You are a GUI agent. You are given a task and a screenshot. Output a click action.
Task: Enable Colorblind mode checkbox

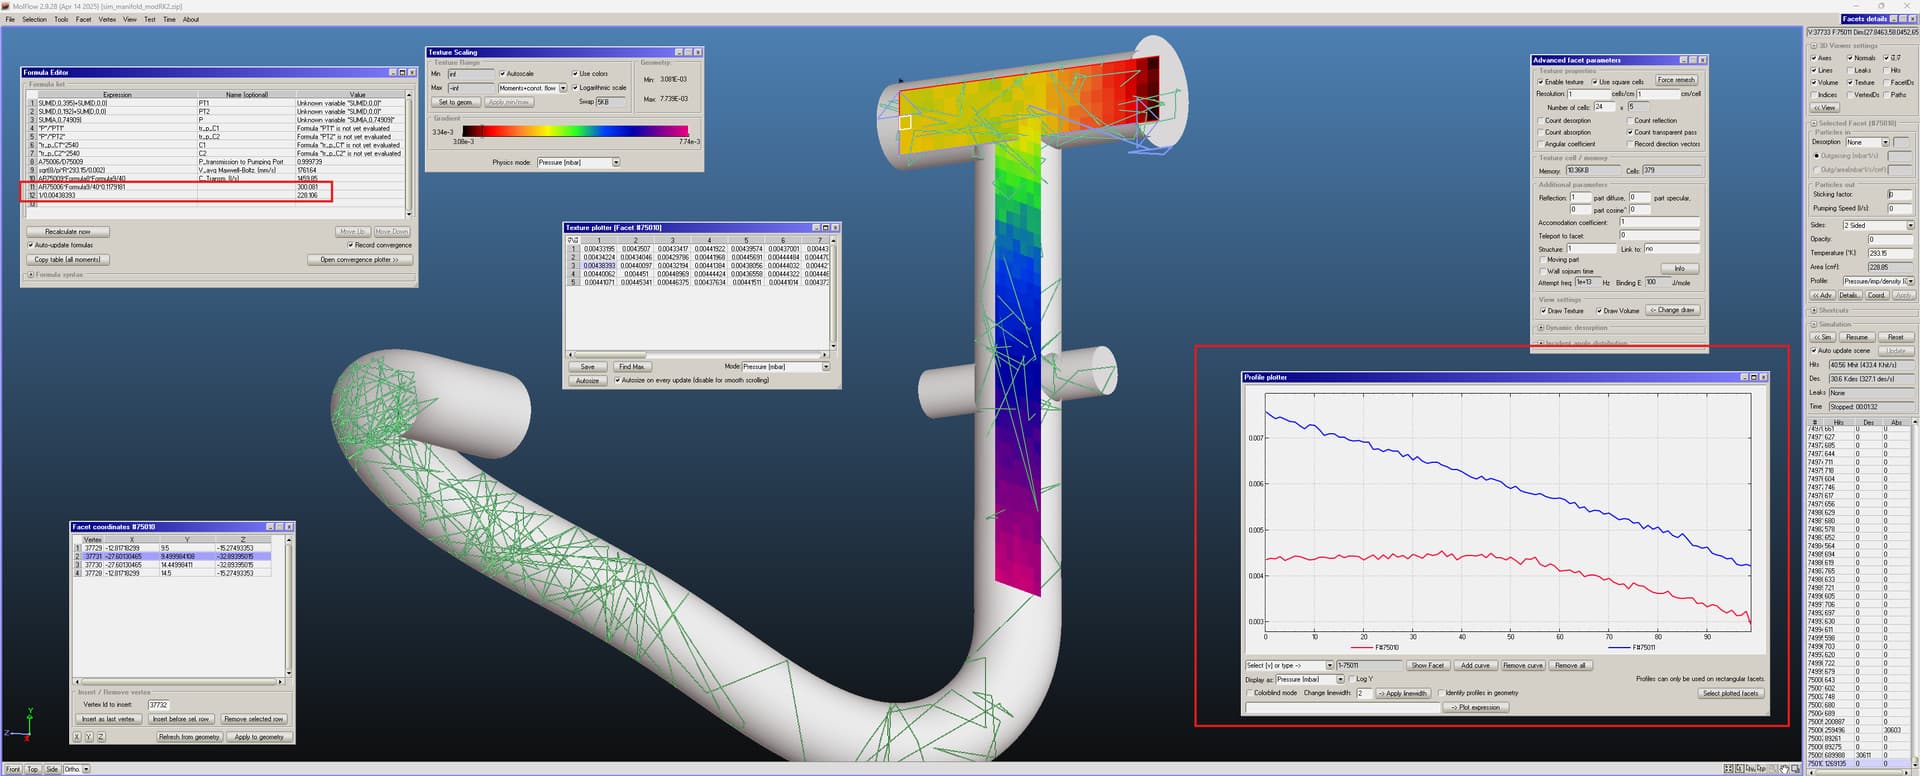point(1250,693)
